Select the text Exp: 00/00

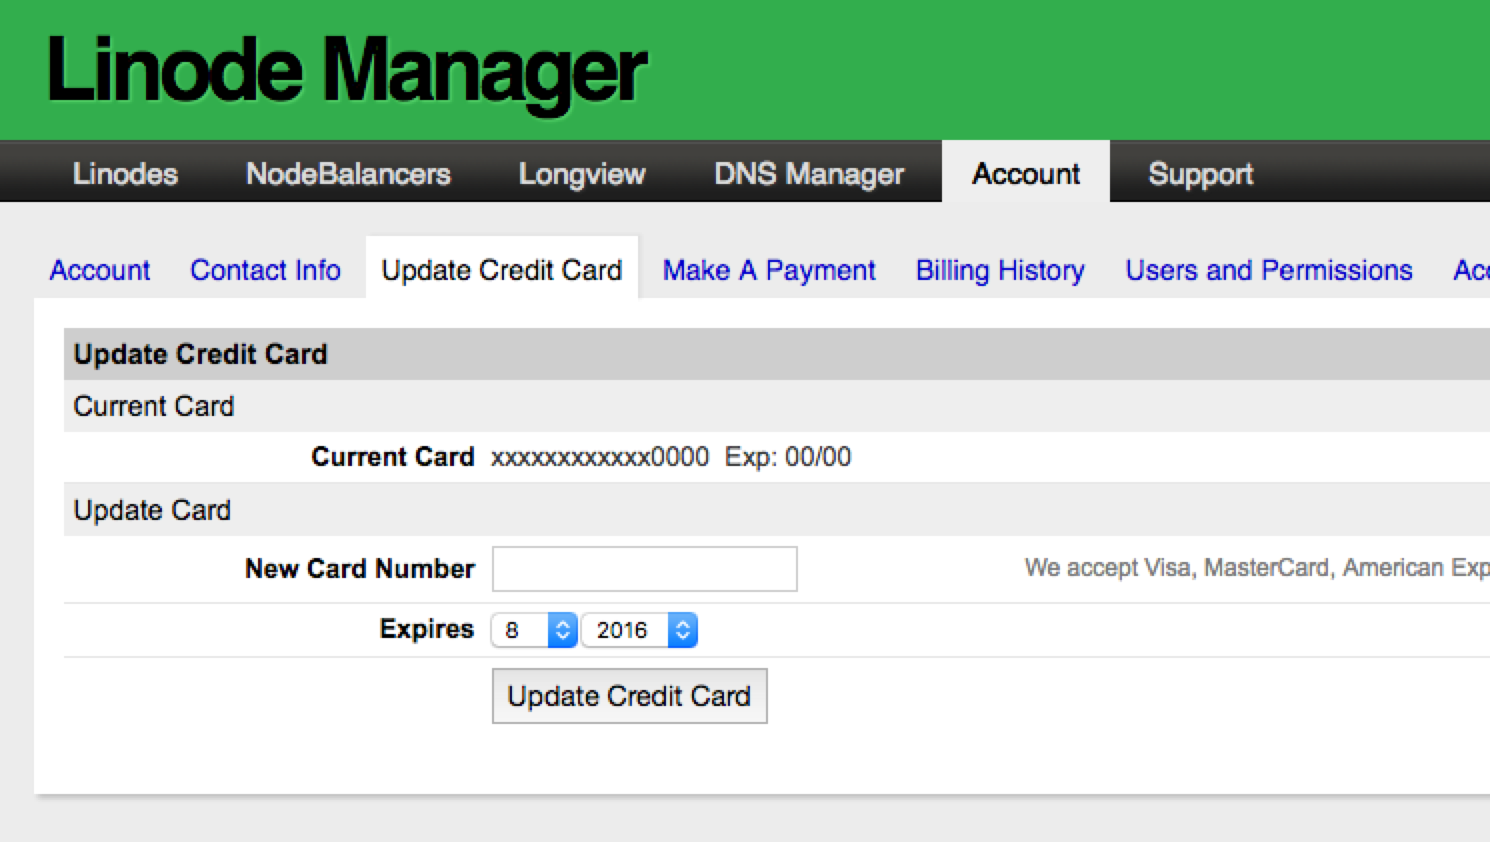[788, 457]
